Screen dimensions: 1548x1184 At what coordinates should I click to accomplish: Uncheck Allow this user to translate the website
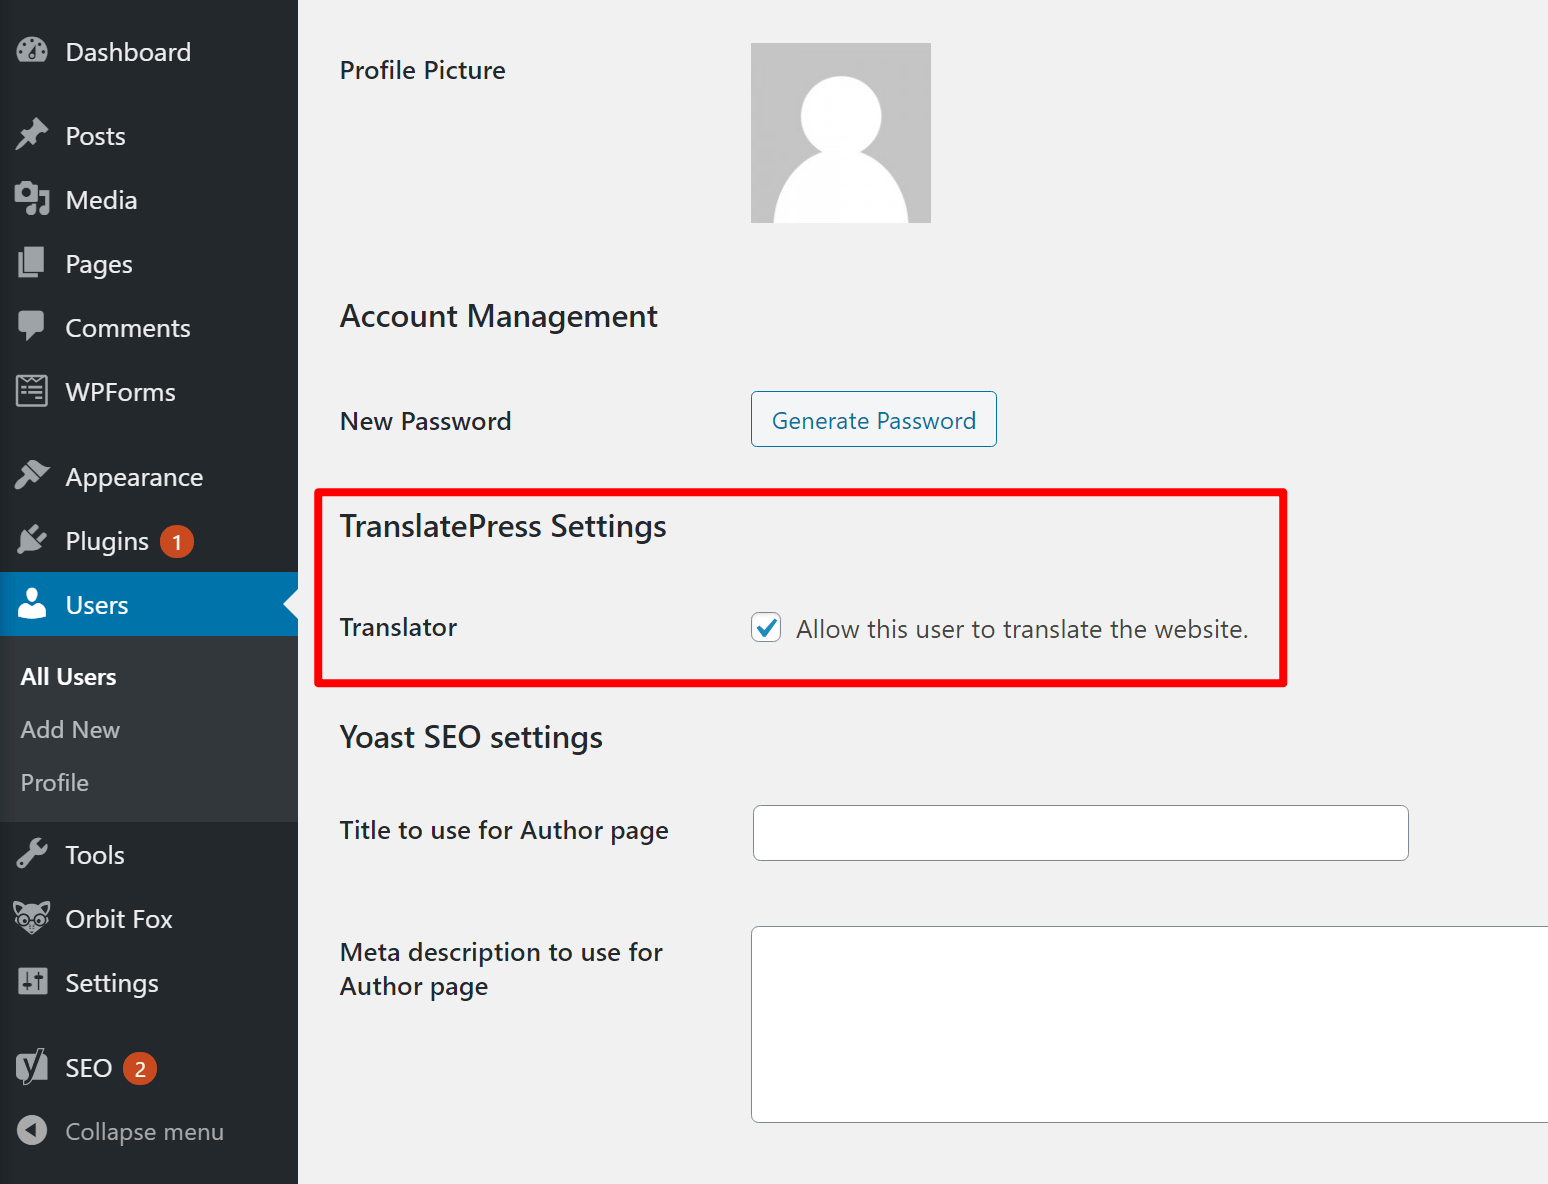click(765, 627)
